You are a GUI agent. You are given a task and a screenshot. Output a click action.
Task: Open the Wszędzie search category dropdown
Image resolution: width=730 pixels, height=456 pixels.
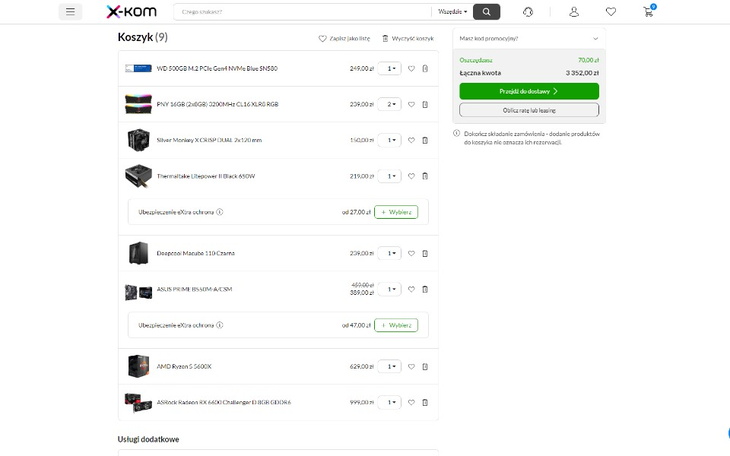pos(452,12)
